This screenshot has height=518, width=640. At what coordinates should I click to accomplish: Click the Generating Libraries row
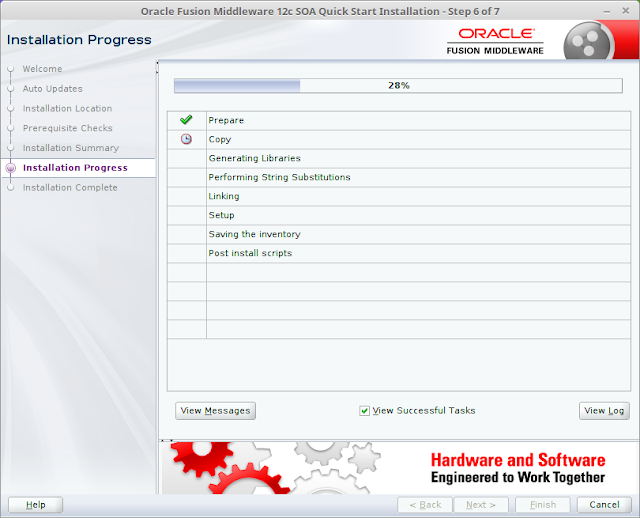click(399, 158)
